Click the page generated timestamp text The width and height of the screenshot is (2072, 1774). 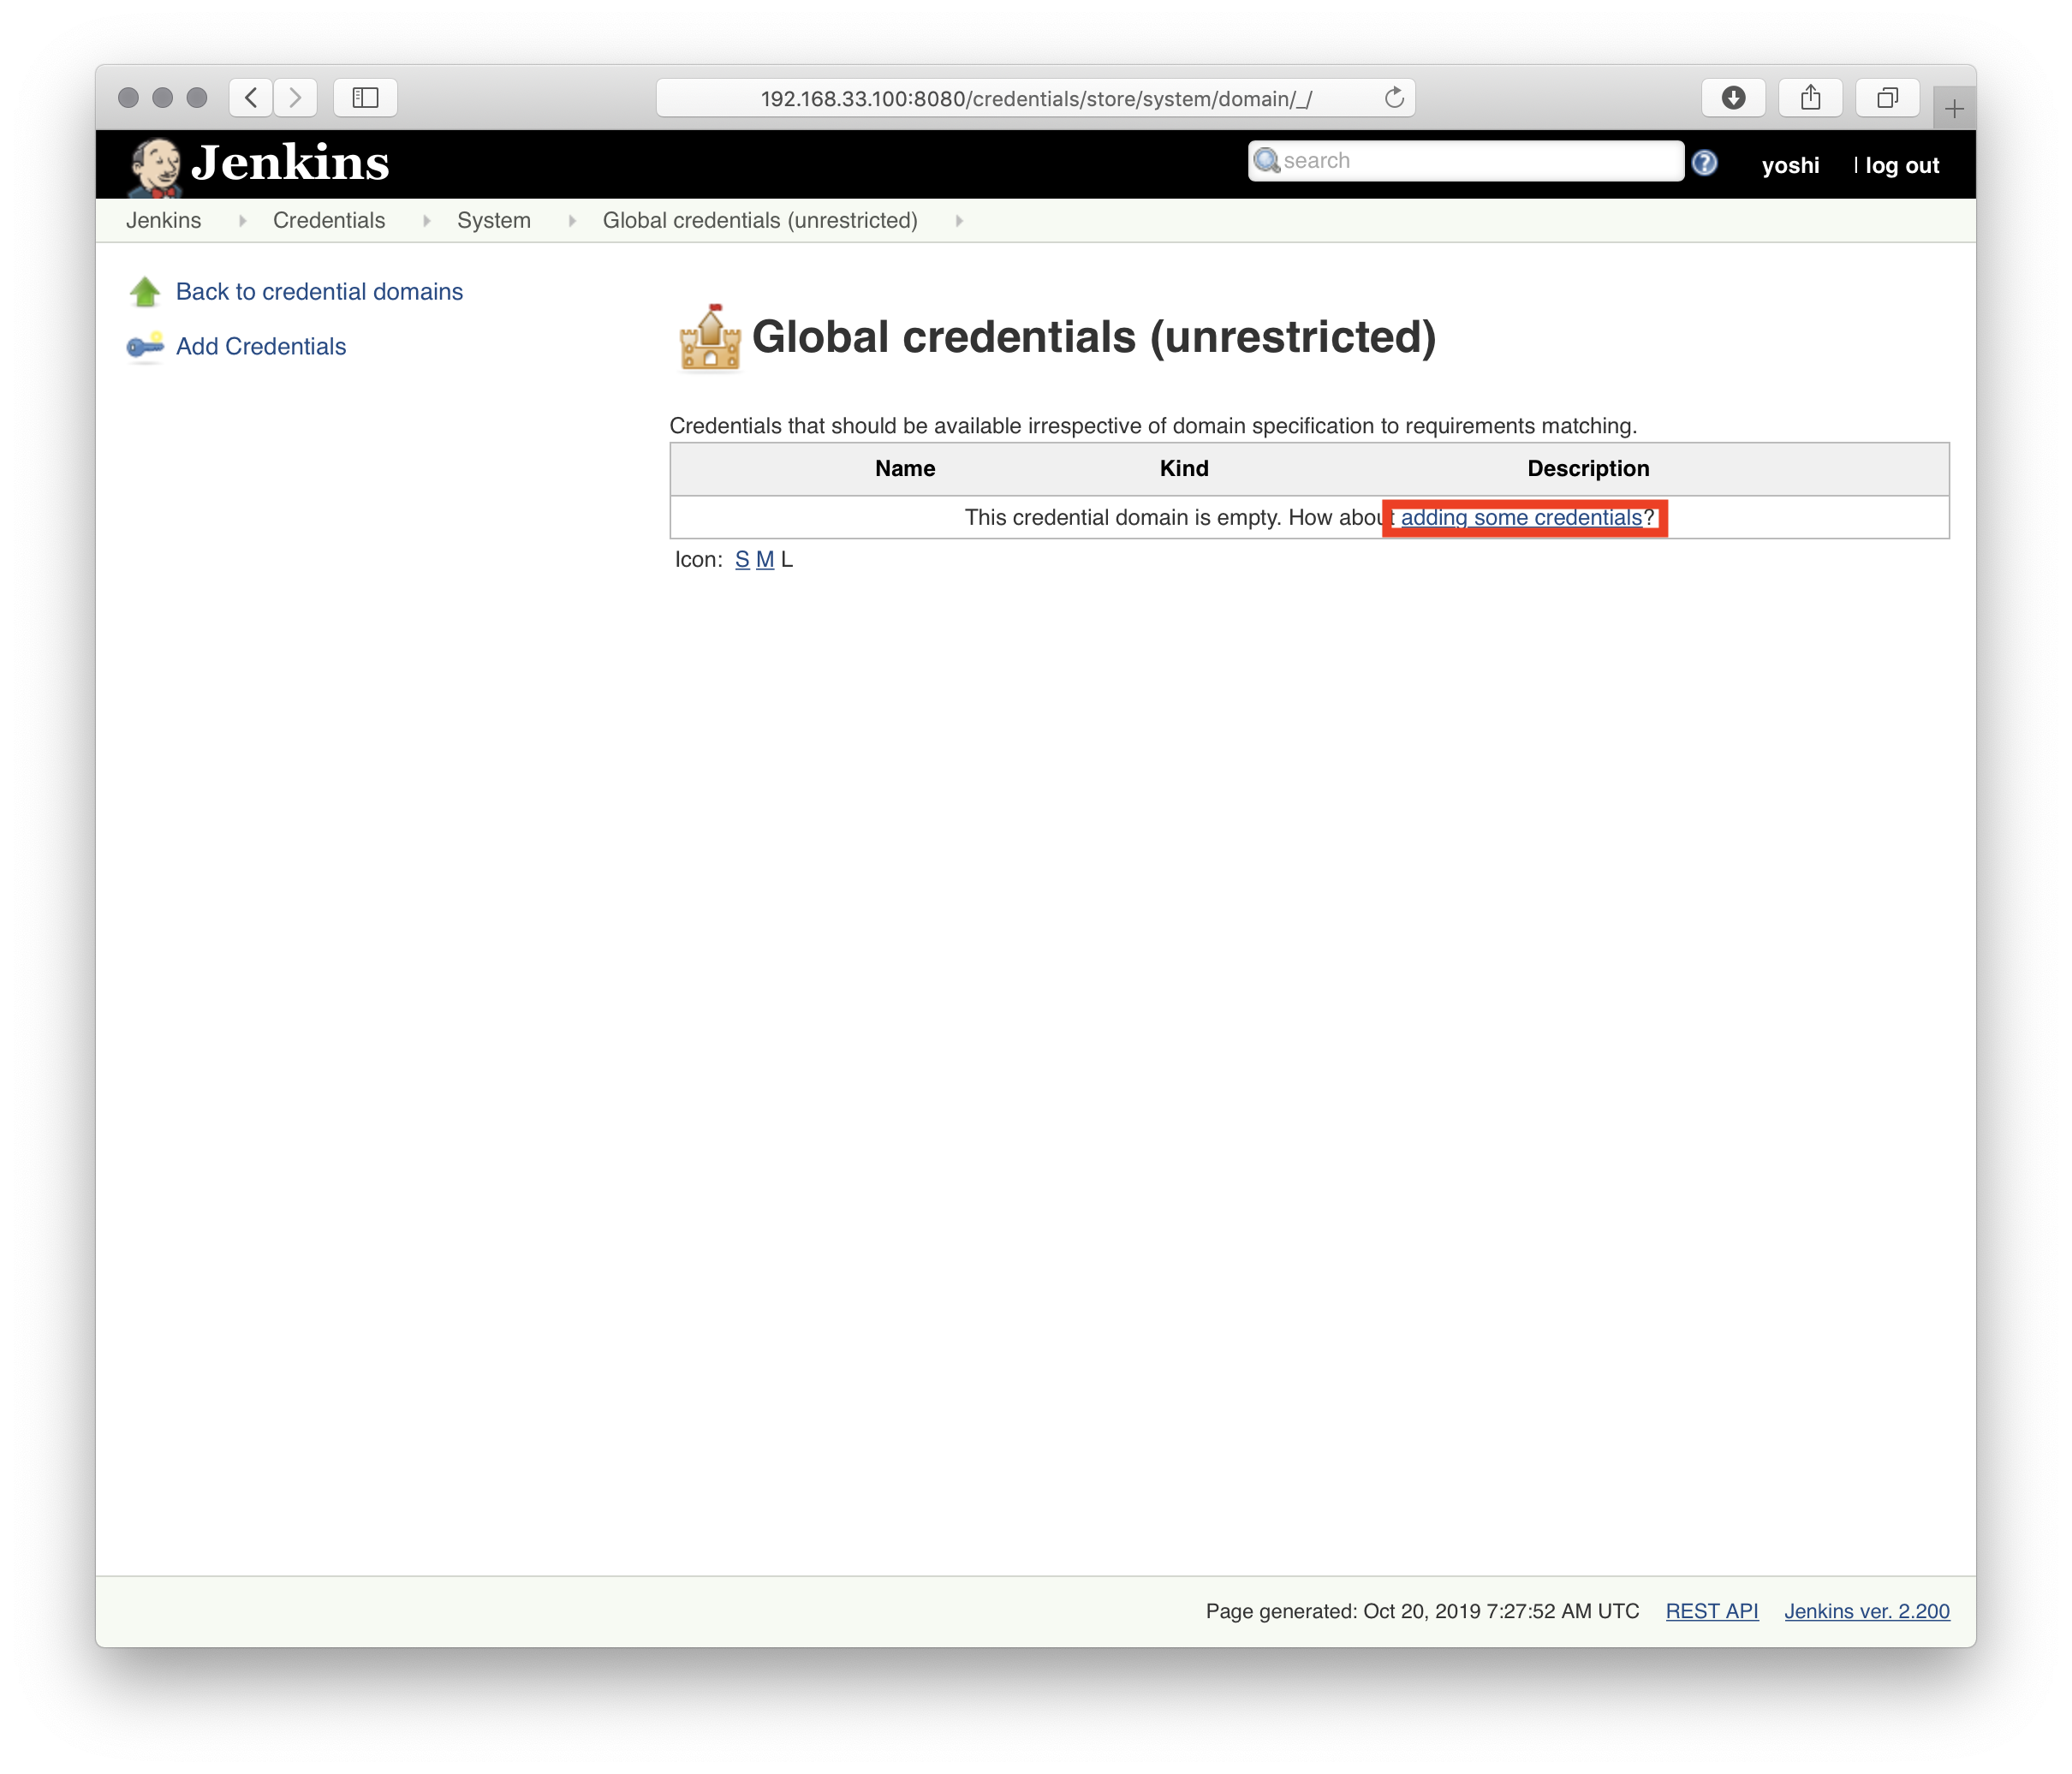click(x=1422, y=1611)
